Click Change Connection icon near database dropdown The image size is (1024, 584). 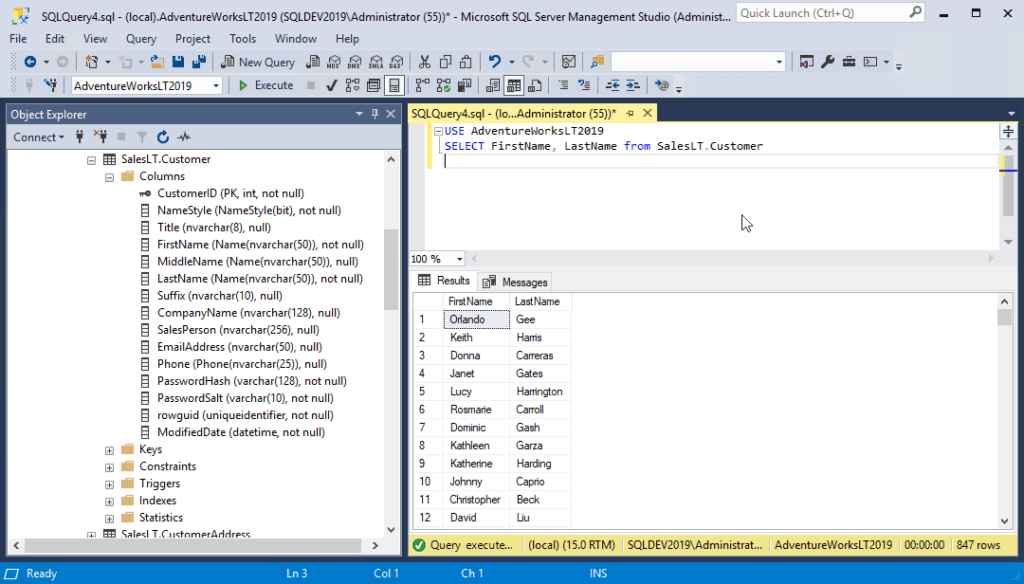tap(50, 86)
